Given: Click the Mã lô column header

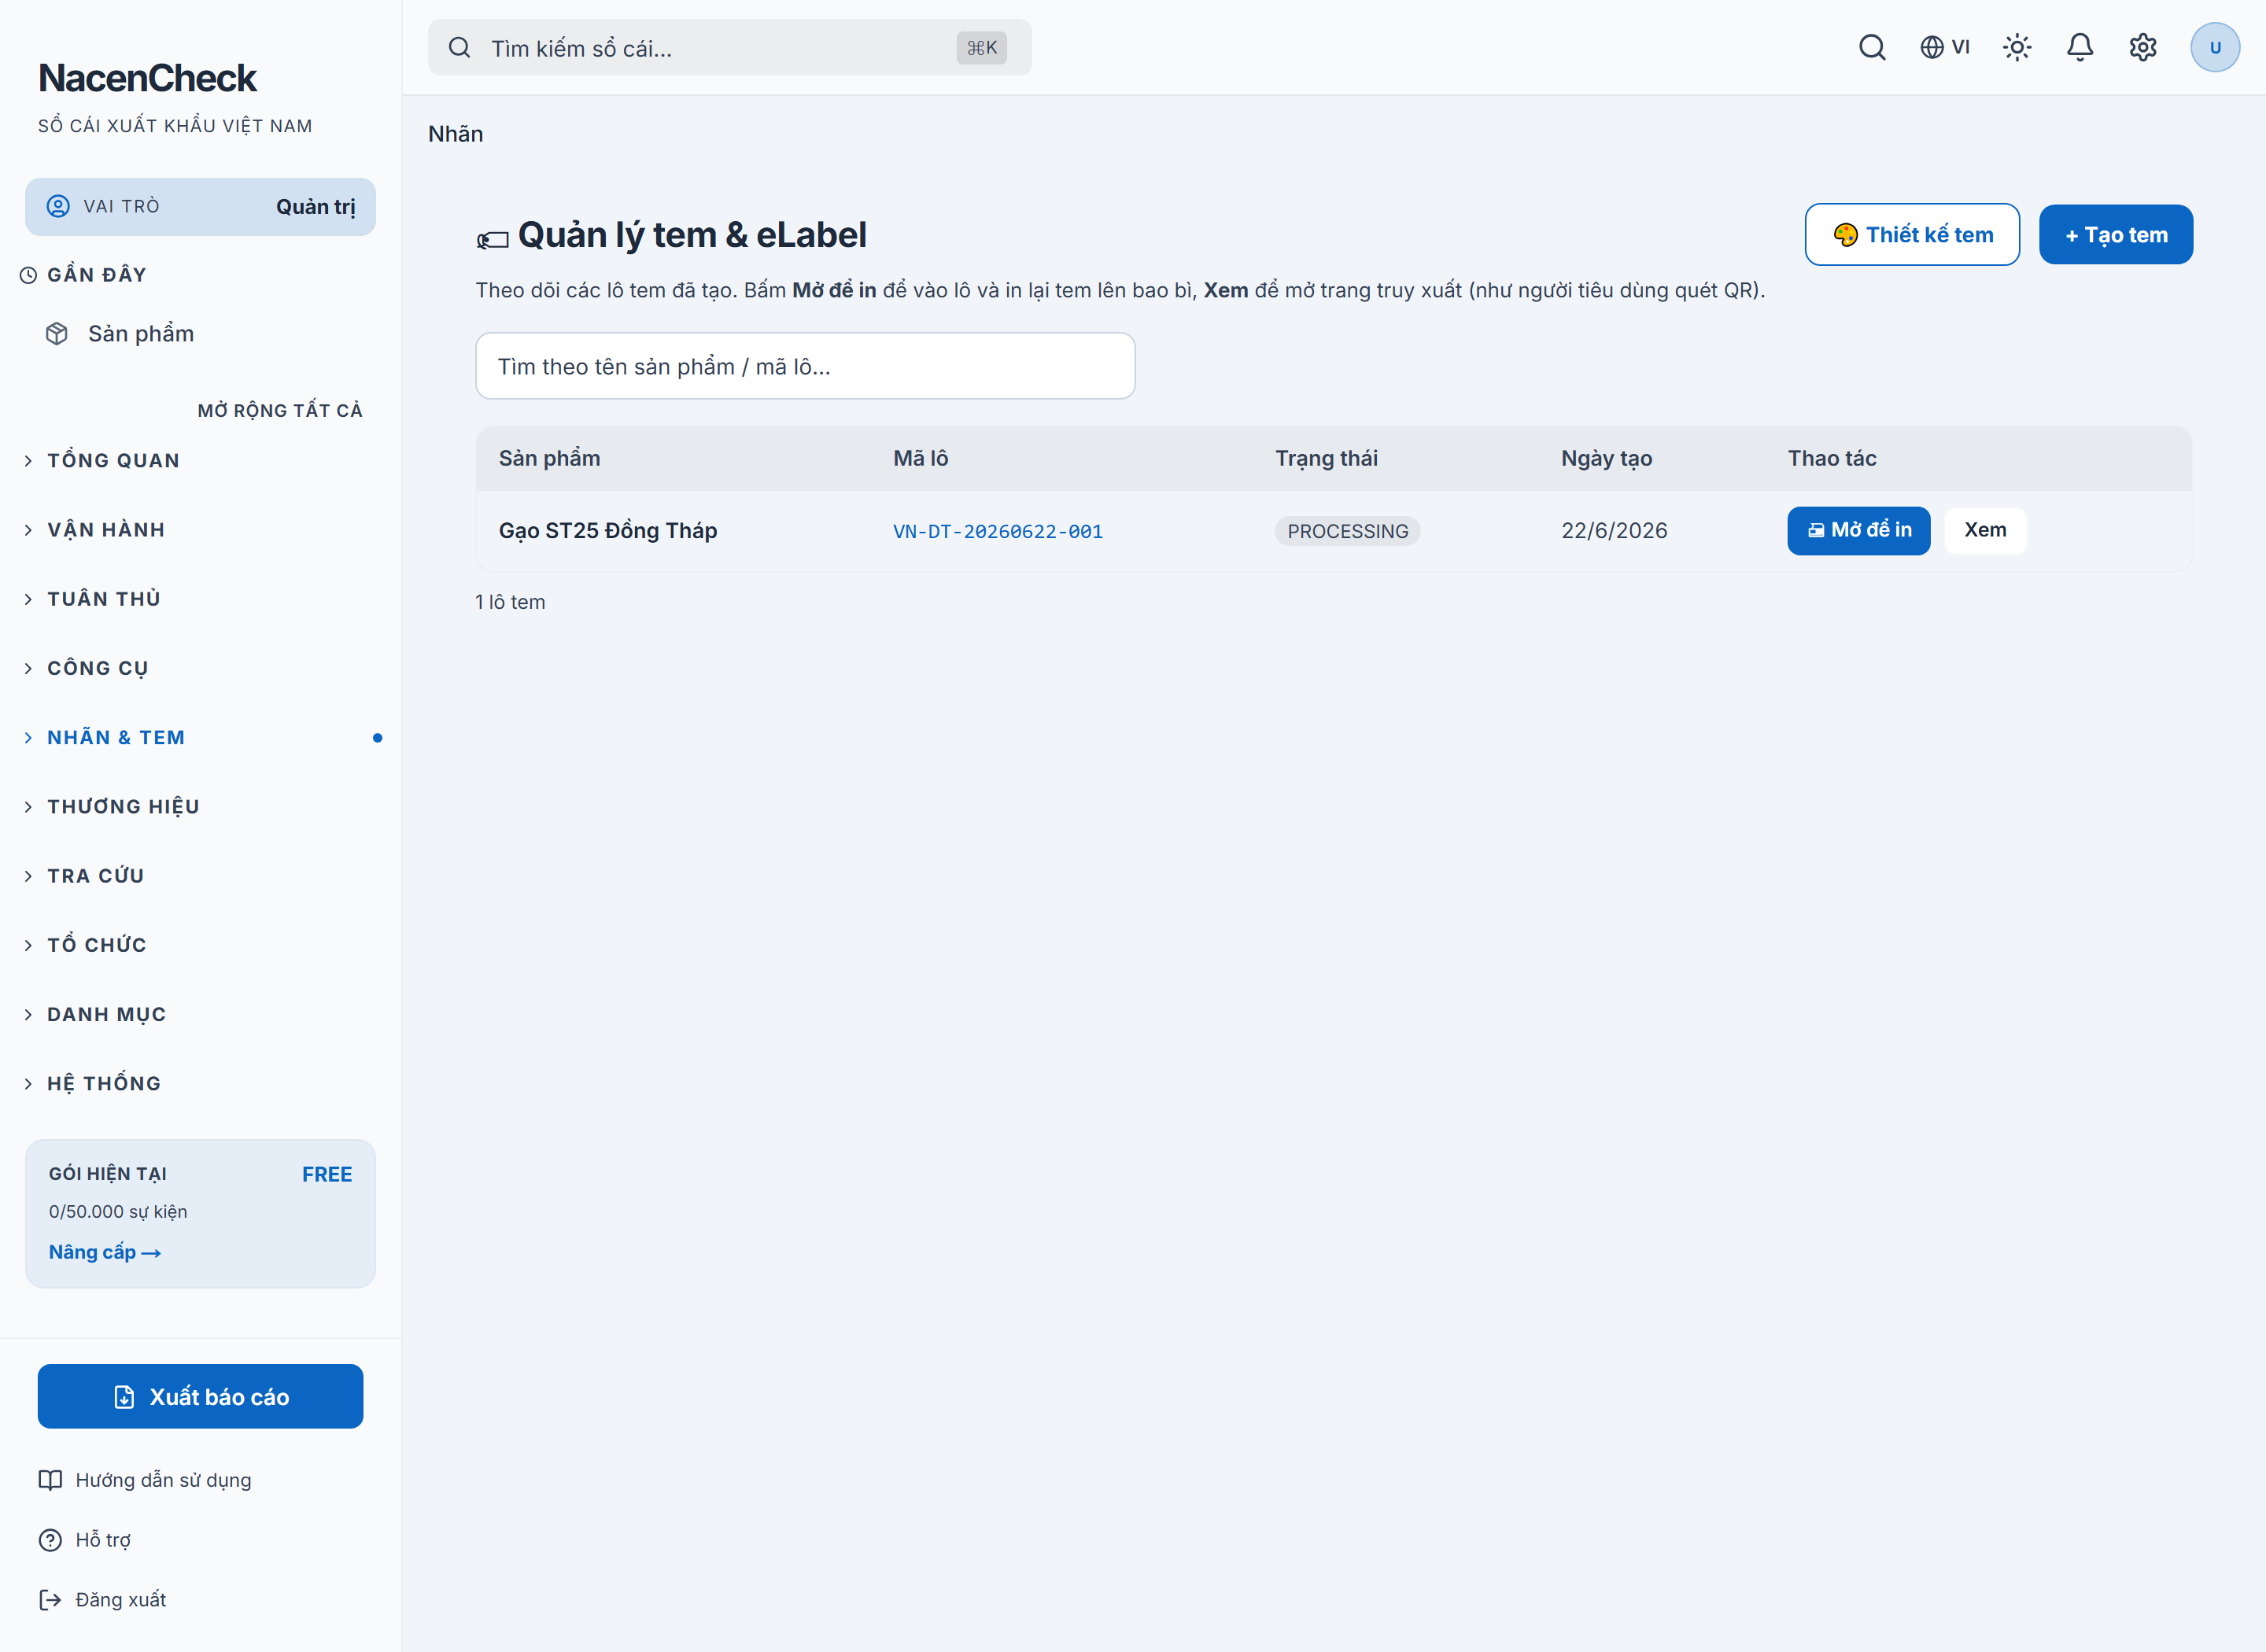Looking at the screenshot, I should [920, 458].
